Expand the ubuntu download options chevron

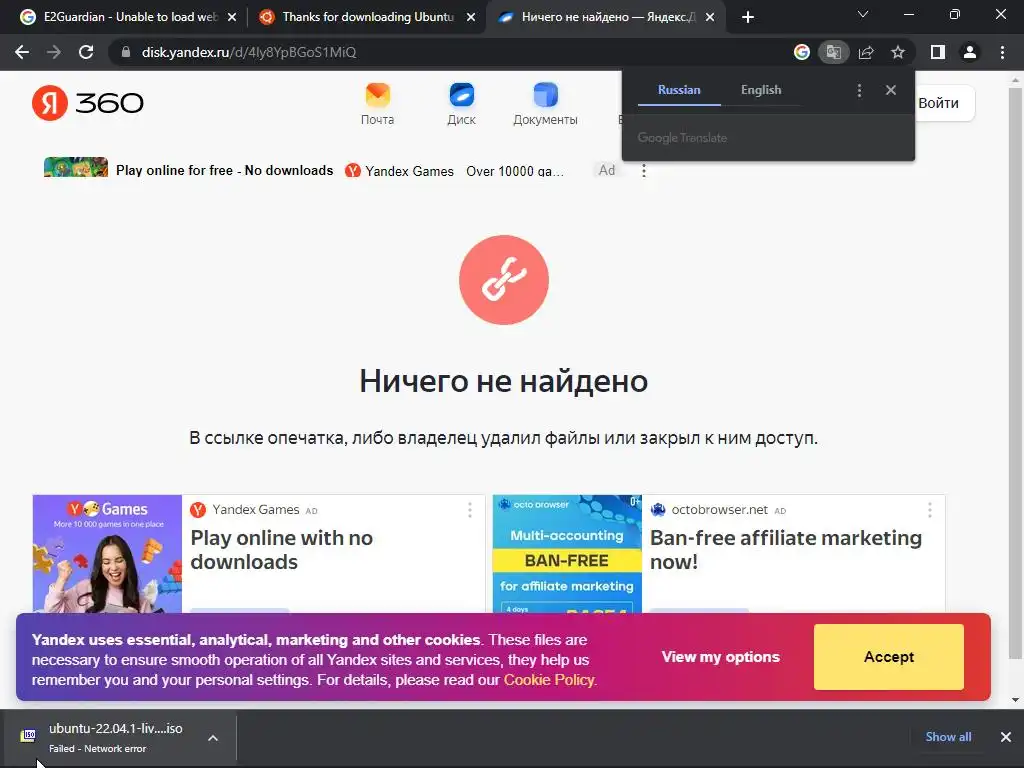(x=213, y=738)
